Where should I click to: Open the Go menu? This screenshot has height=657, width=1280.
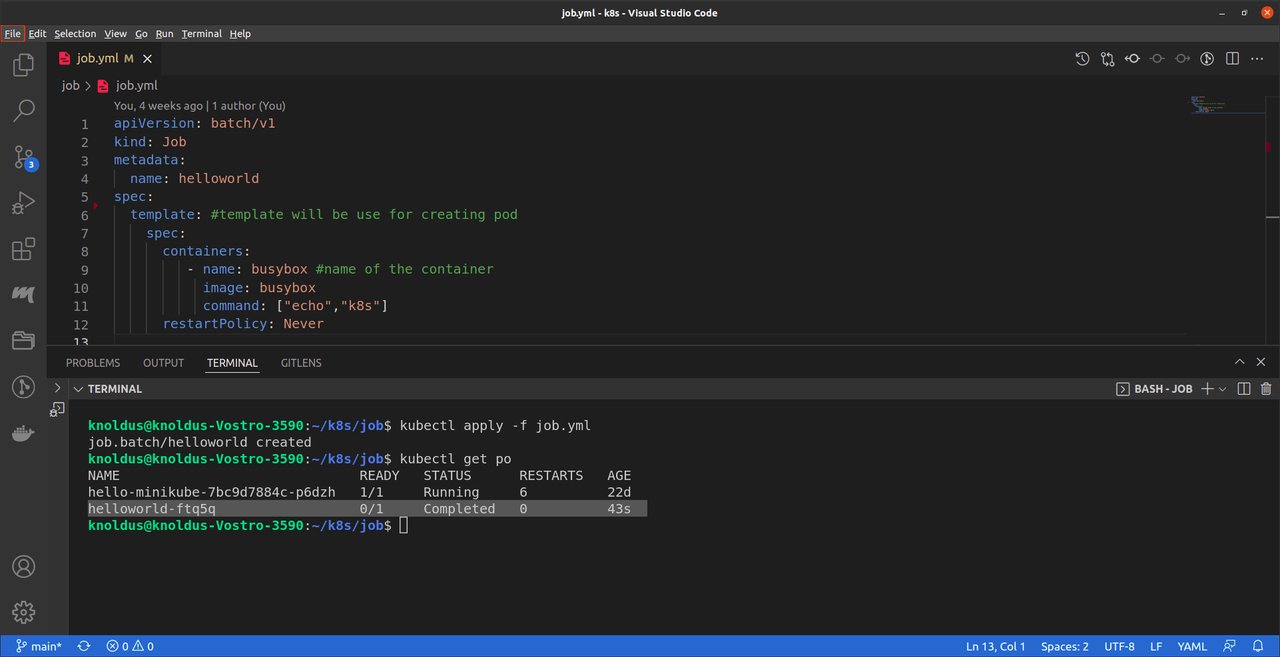(141, 34)
